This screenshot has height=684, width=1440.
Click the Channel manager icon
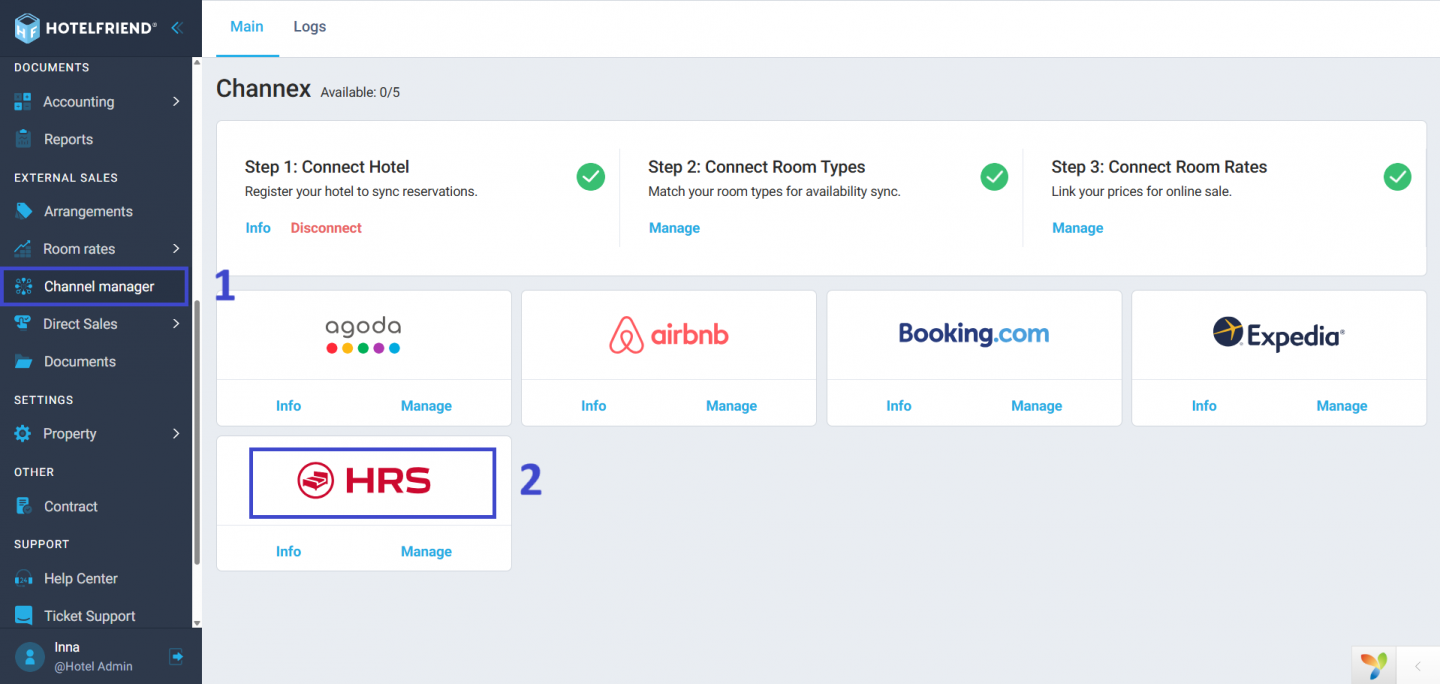click(23, 286)
